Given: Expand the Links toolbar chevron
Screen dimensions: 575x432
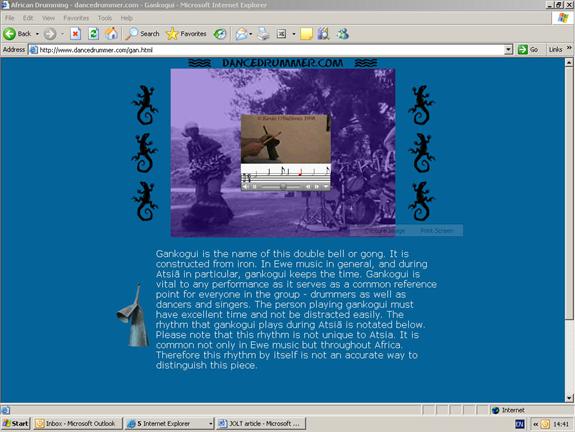Looking at the screenshot, I should [569, 48].
